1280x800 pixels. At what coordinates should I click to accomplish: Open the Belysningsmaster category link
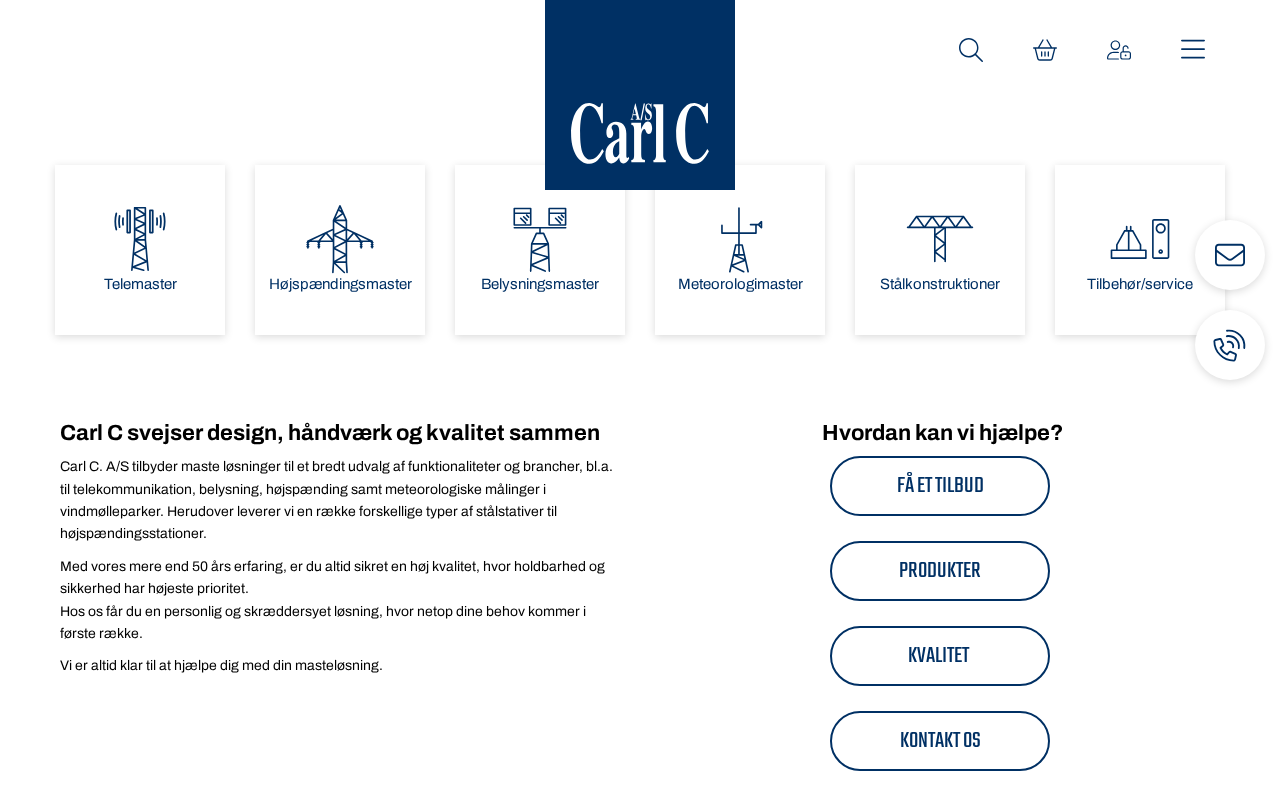540,284
